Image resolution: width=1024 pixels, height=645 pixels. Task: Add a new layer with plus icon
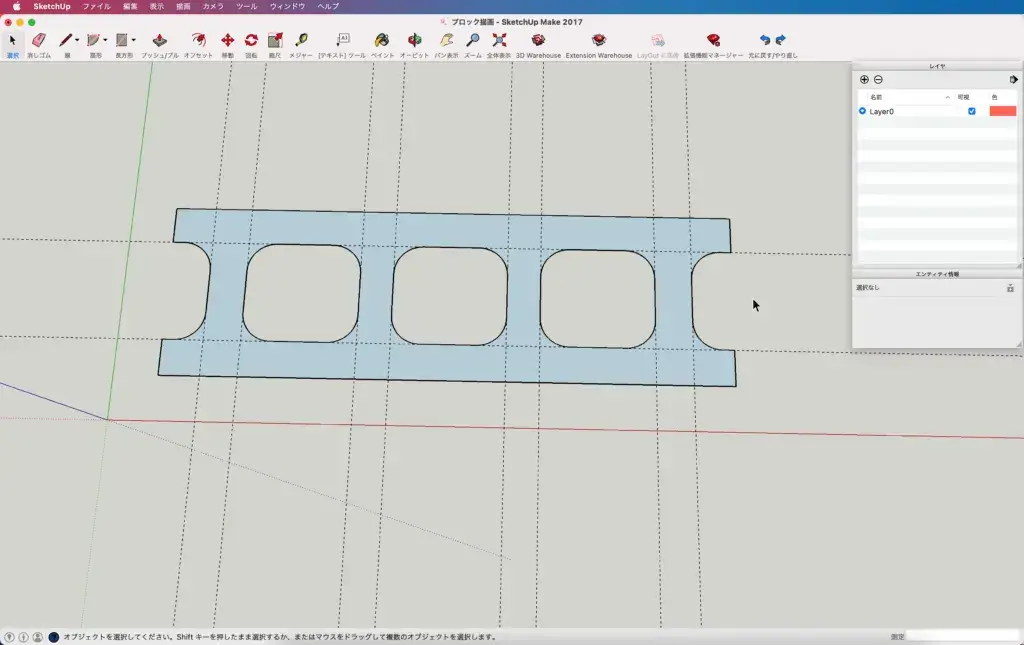click(864, 80)
